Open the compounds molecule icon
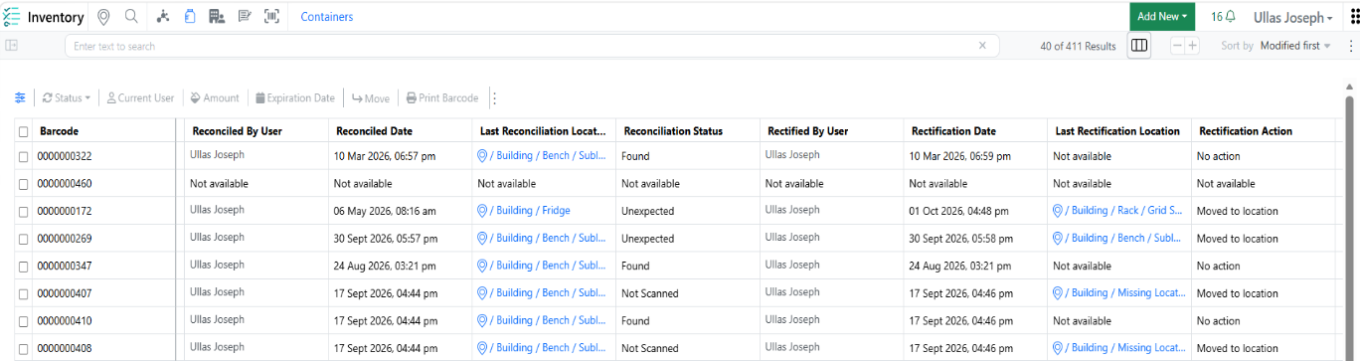1360x361 pixels. pos(164,17)
